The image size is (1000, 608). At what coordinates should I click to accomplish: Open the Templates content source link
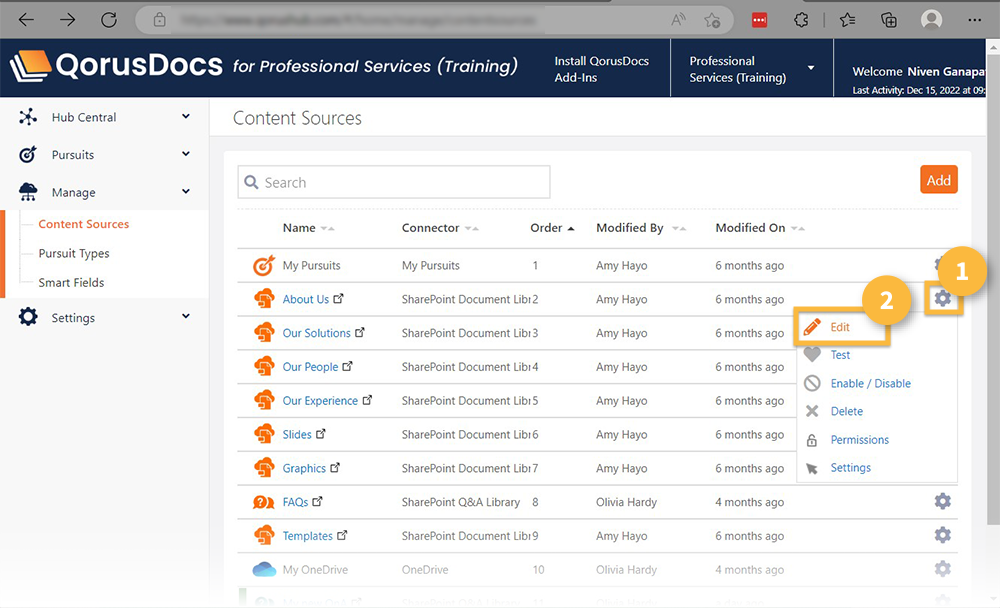307,536
